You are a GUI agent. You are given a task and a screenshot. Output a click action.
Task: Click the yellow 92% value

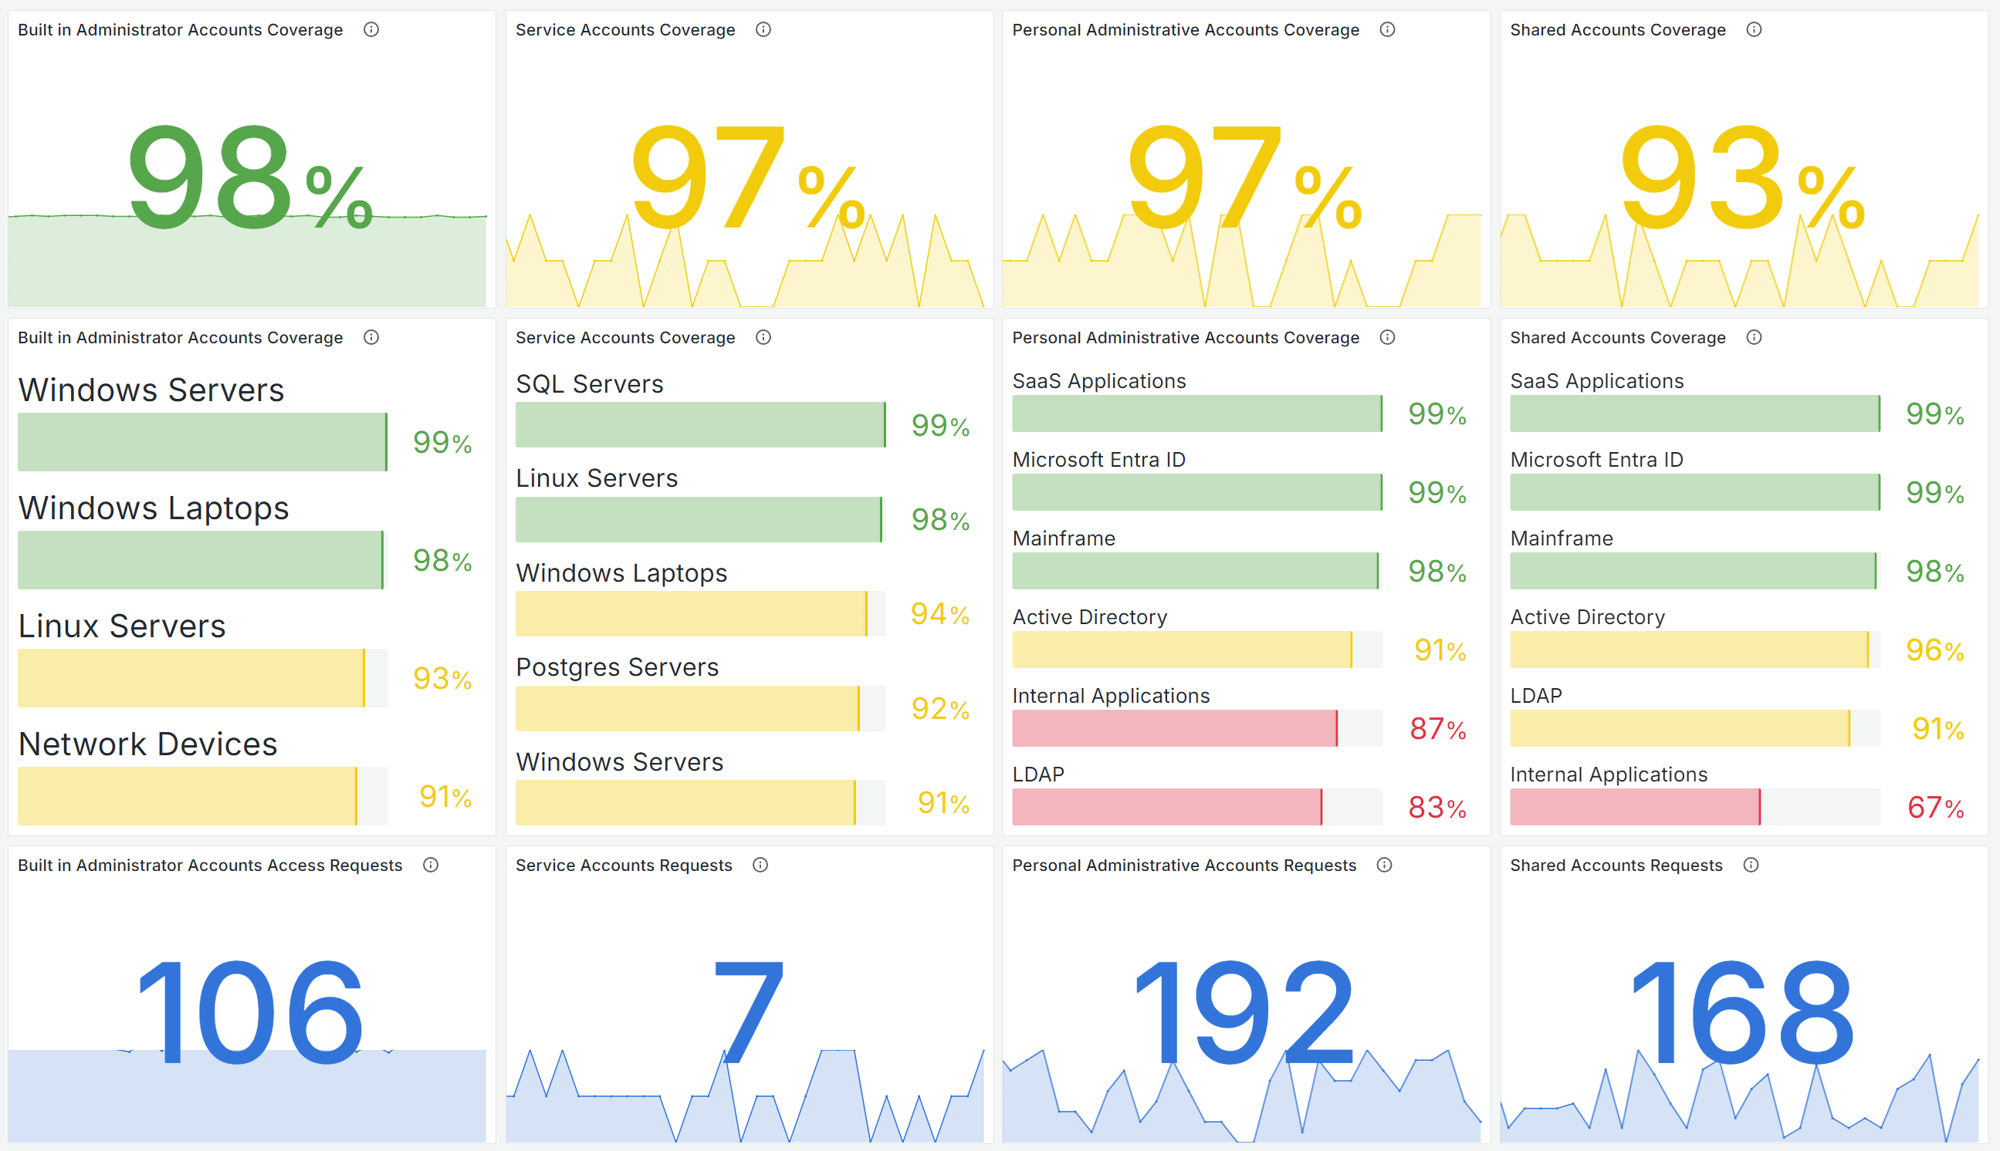click(940, 708)
